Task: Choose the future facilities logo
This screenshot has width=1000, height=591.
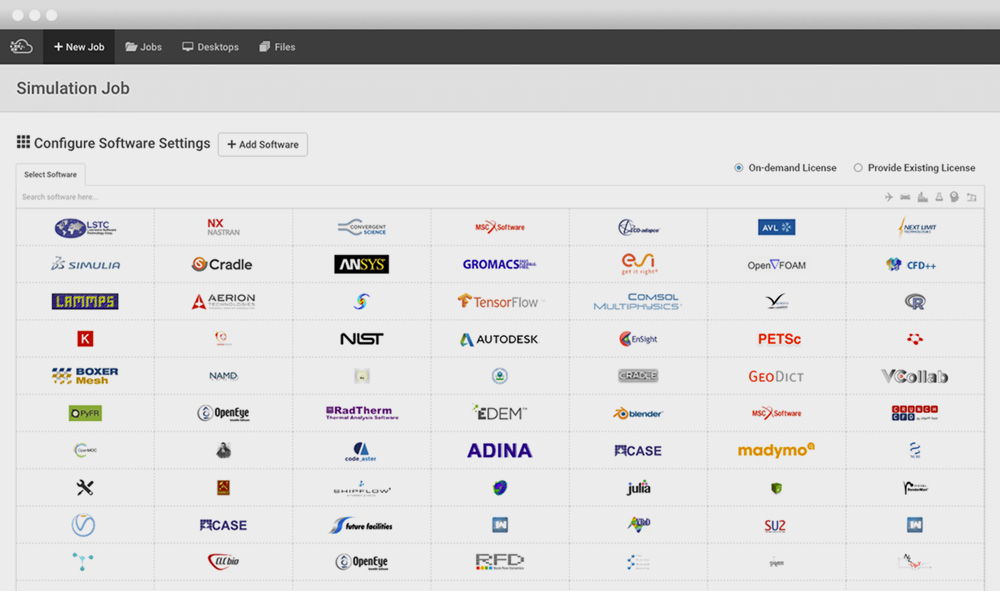Action: coord(361,525)
